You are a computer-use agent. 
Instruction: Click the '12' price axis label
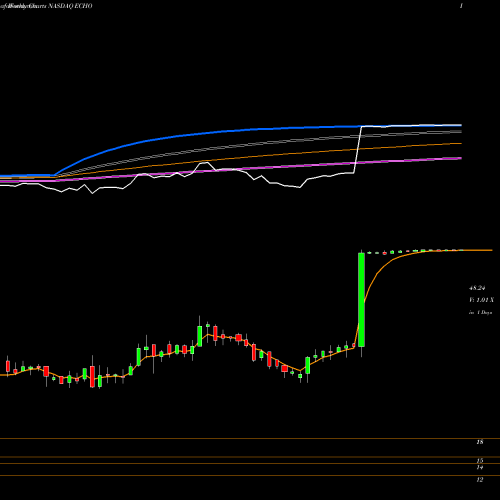pos(480,480)
